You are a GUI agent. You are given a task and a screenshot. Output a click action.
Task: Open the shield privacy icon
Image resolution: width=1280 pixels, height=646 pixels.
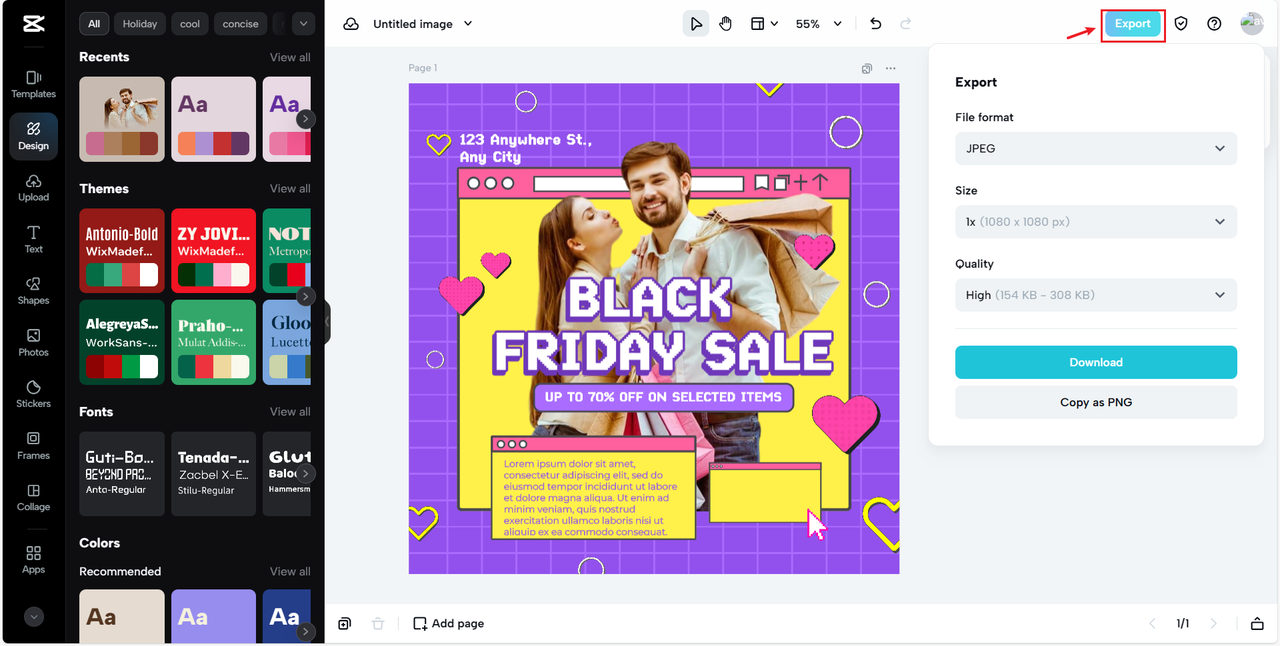1181,24
